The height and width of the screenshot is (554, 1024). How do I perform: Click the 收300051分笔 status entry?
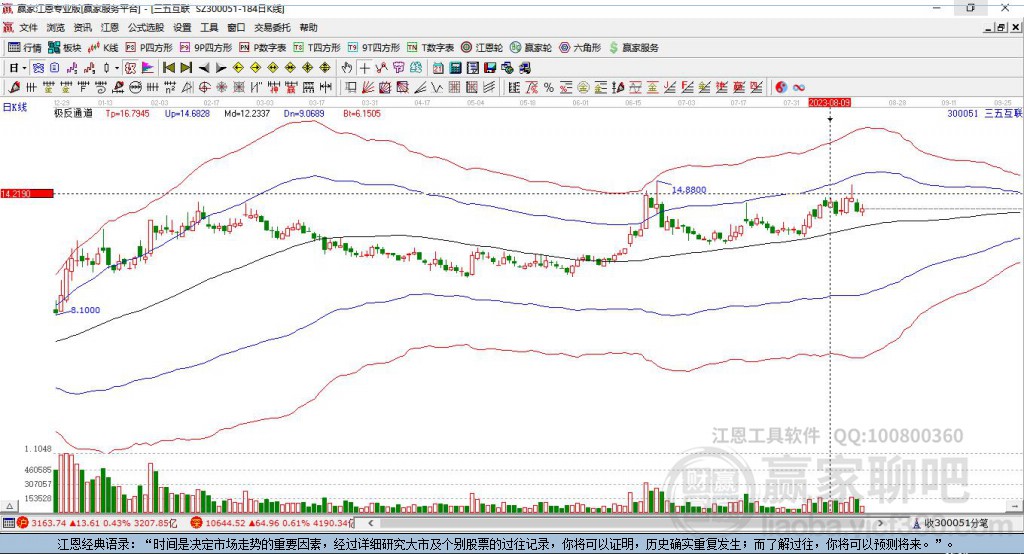point(950,523)
